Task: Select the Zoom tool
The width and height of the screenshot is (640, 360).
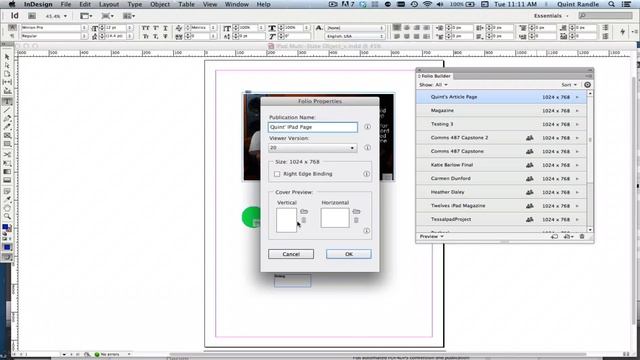Action: point(7,217)
